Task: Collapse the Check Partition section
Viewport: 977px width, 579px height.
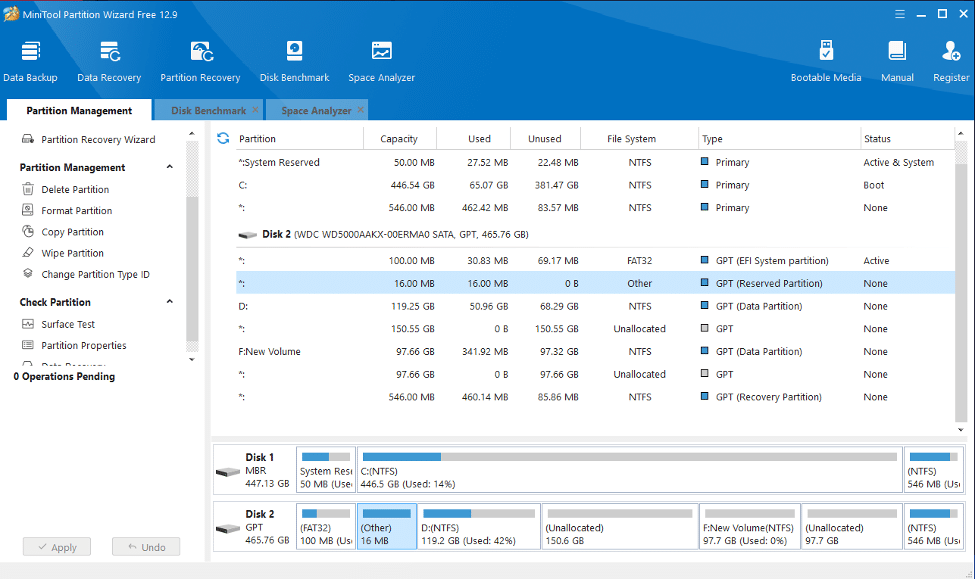Action: (169, 302)
